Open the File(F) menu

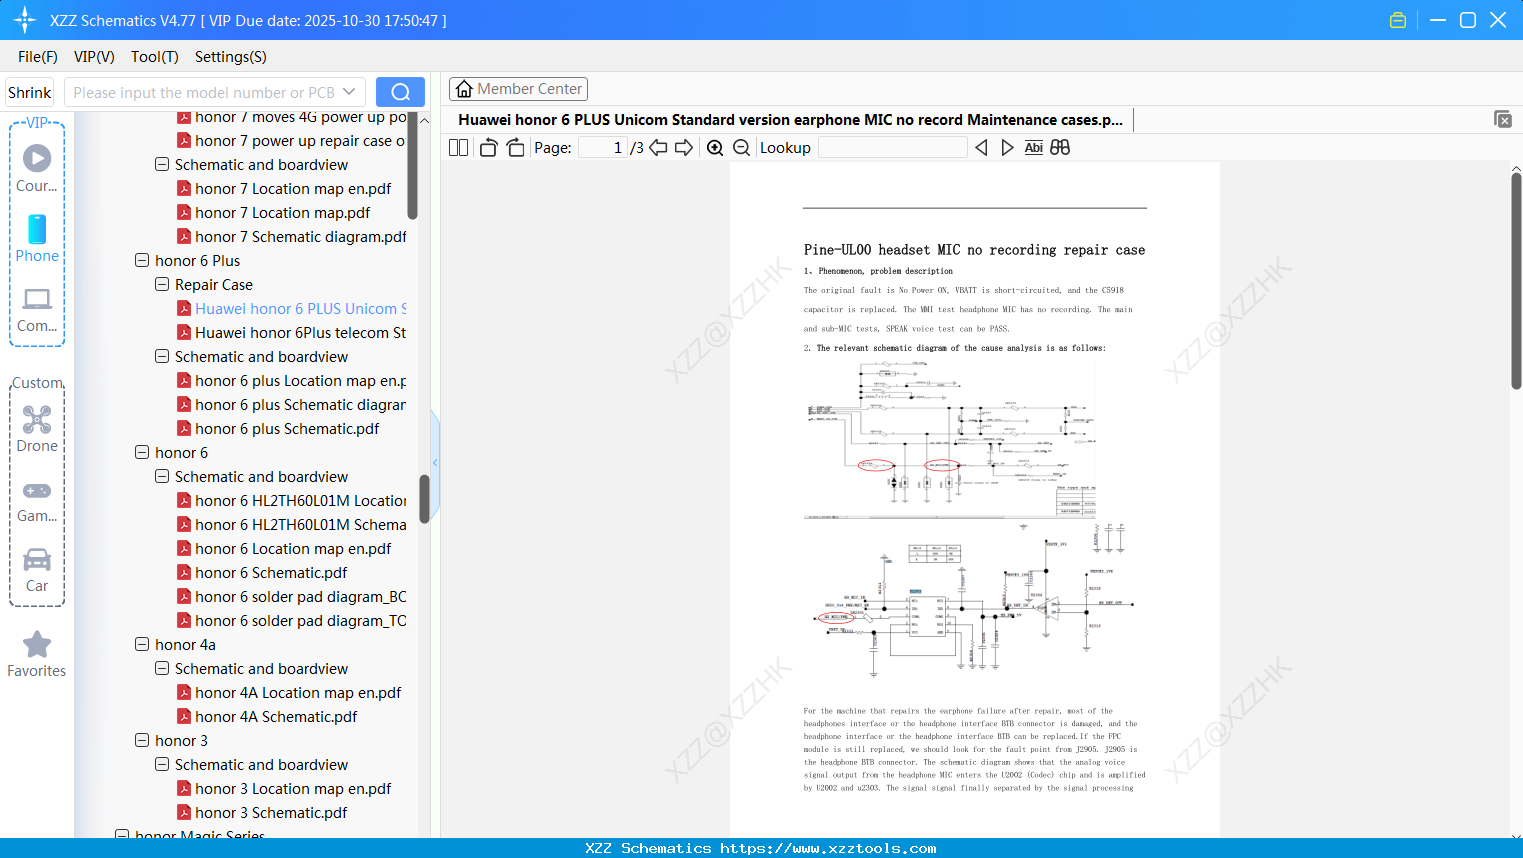pyautogui.click(x=38, y=57)
